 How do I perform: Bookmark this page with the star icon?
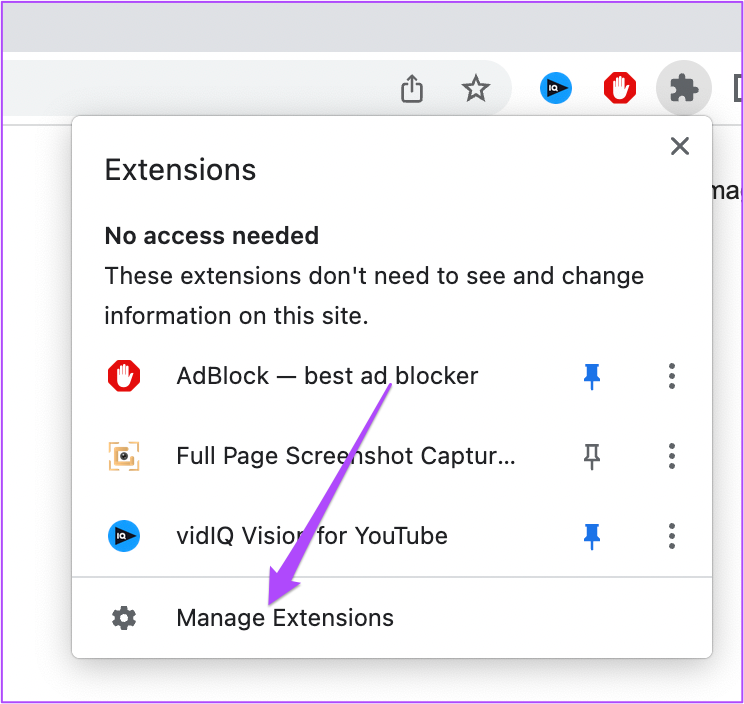pyautogui.click(x=476, y=89)
